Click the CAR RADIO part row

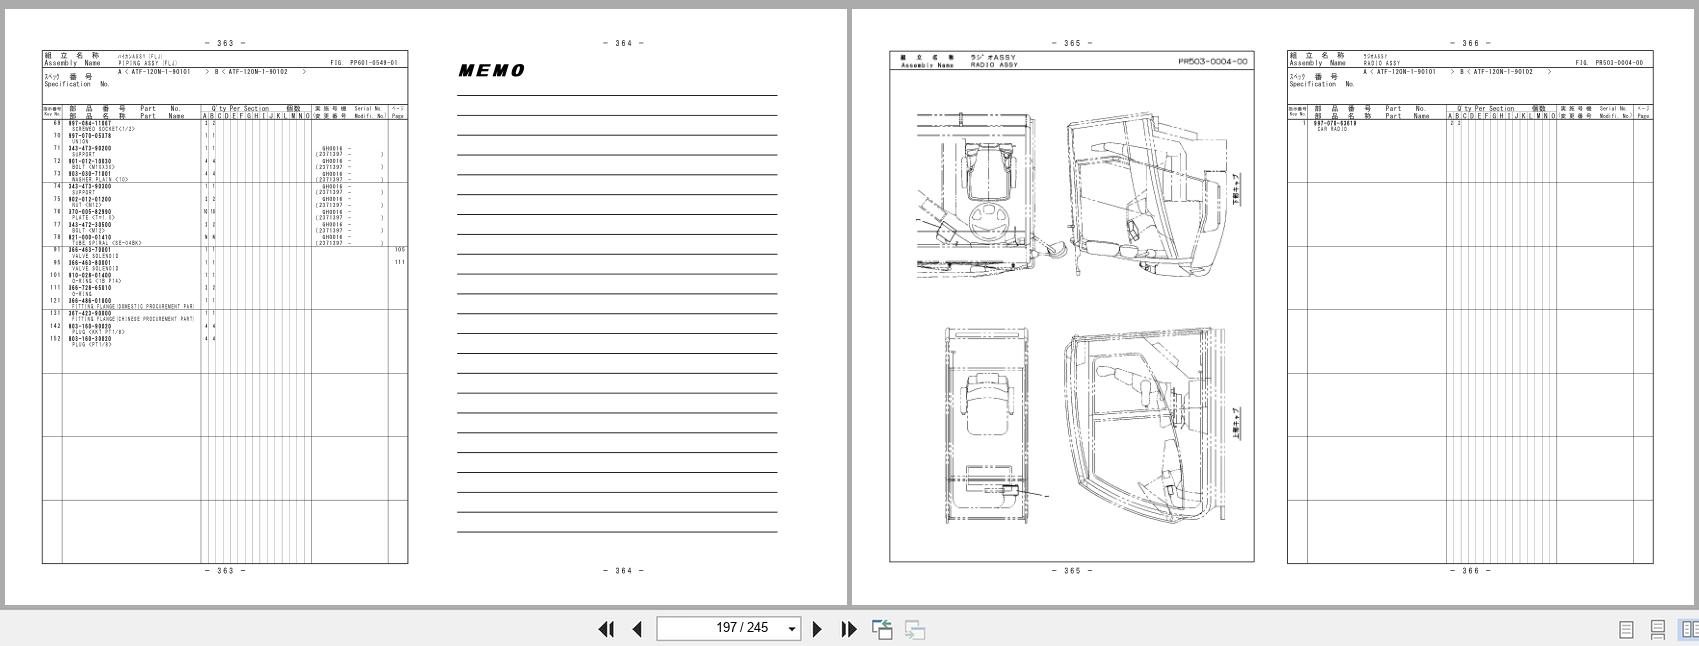click(1469, 126)
